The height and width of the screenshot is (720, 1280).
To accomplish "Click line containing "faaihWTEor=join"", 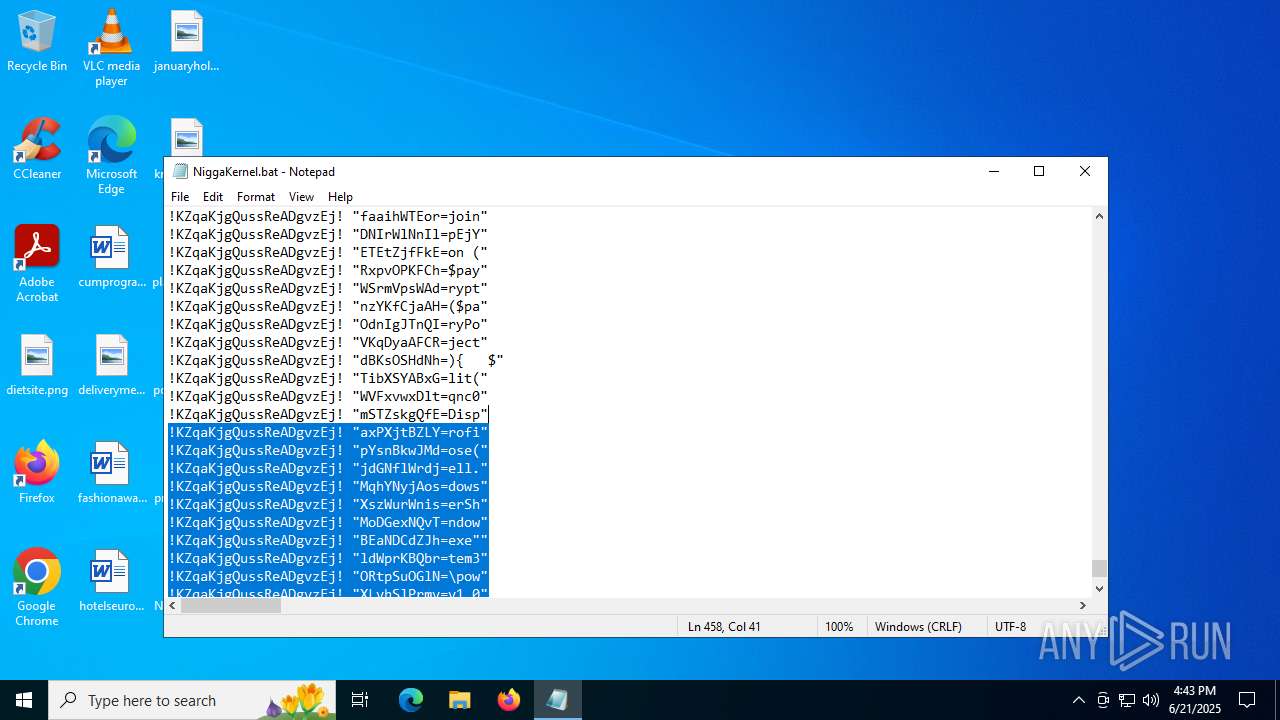I will tap(328, 216).
